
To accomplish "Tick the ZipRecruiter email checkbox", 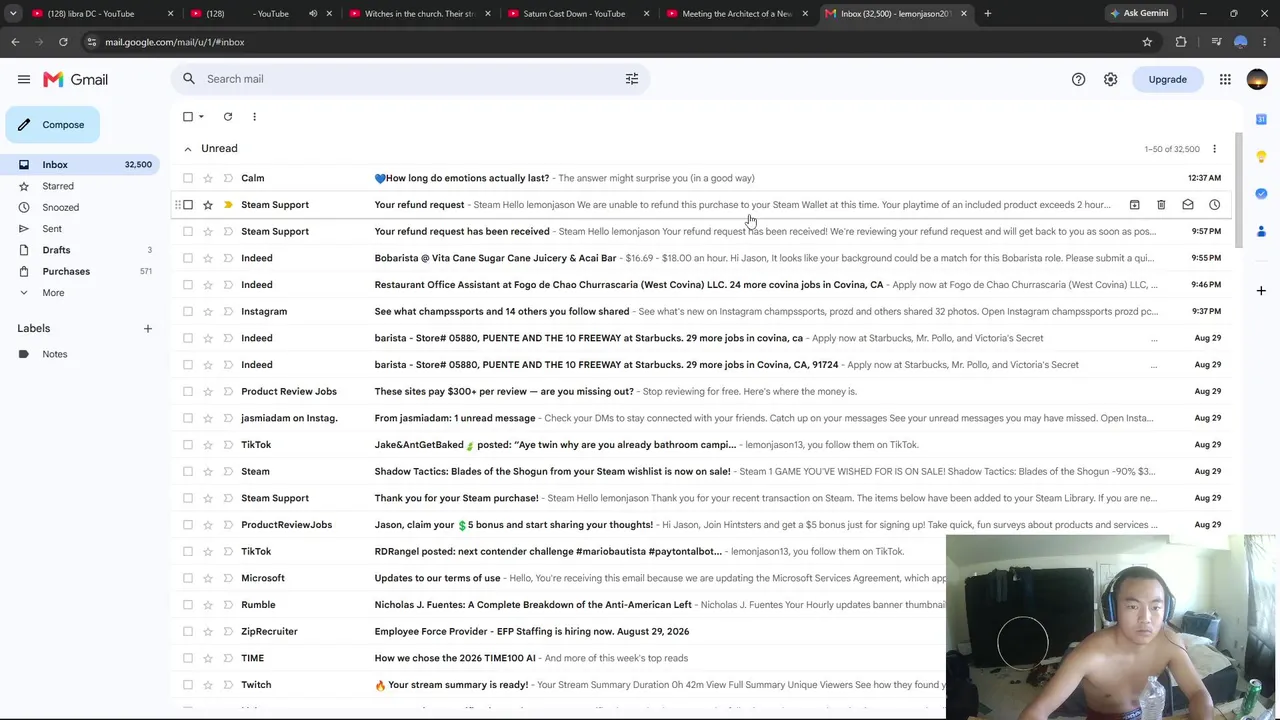I will (x=188, y=631).
